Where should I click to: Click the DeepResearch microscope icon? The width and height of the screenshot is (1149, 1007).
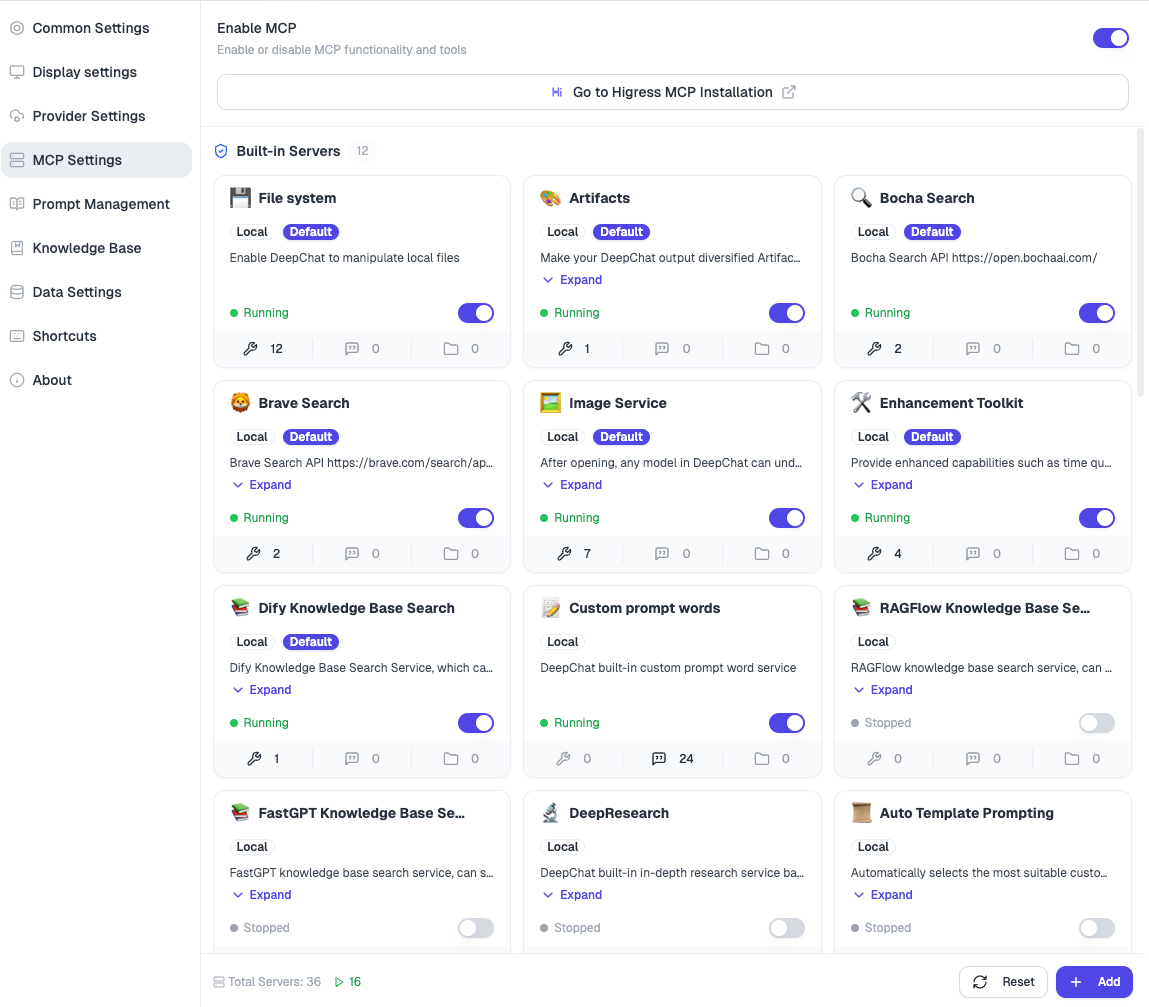[x=550, y=813]
